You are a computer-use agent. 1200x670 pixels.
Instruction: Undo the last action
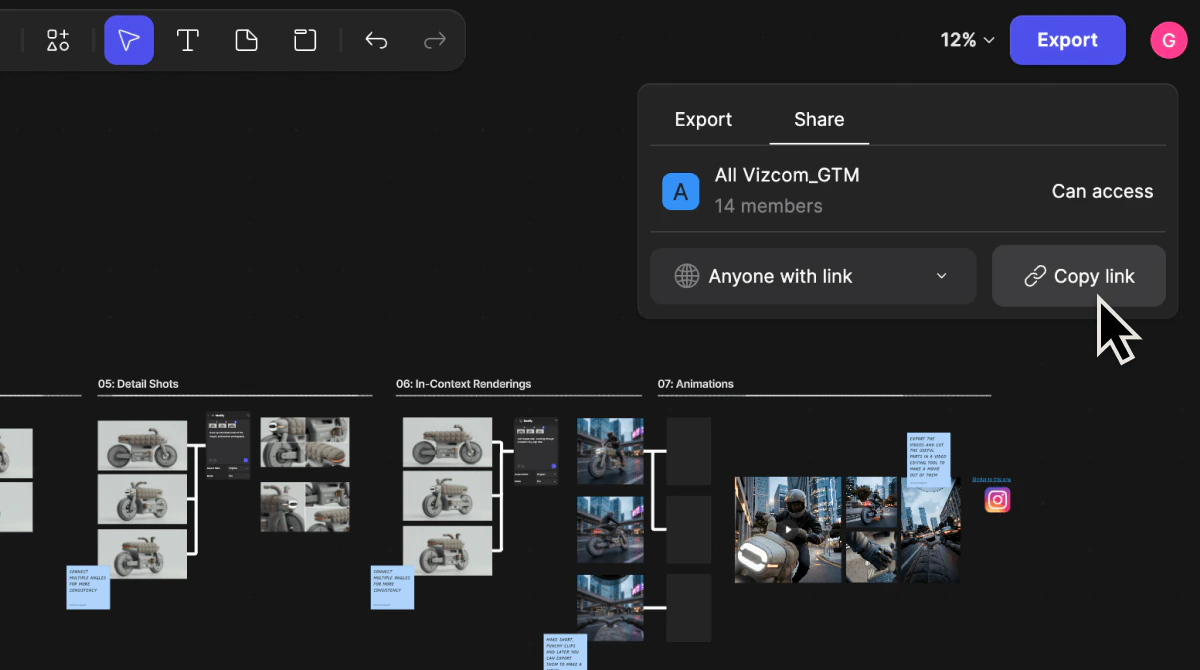coord(376,40)
